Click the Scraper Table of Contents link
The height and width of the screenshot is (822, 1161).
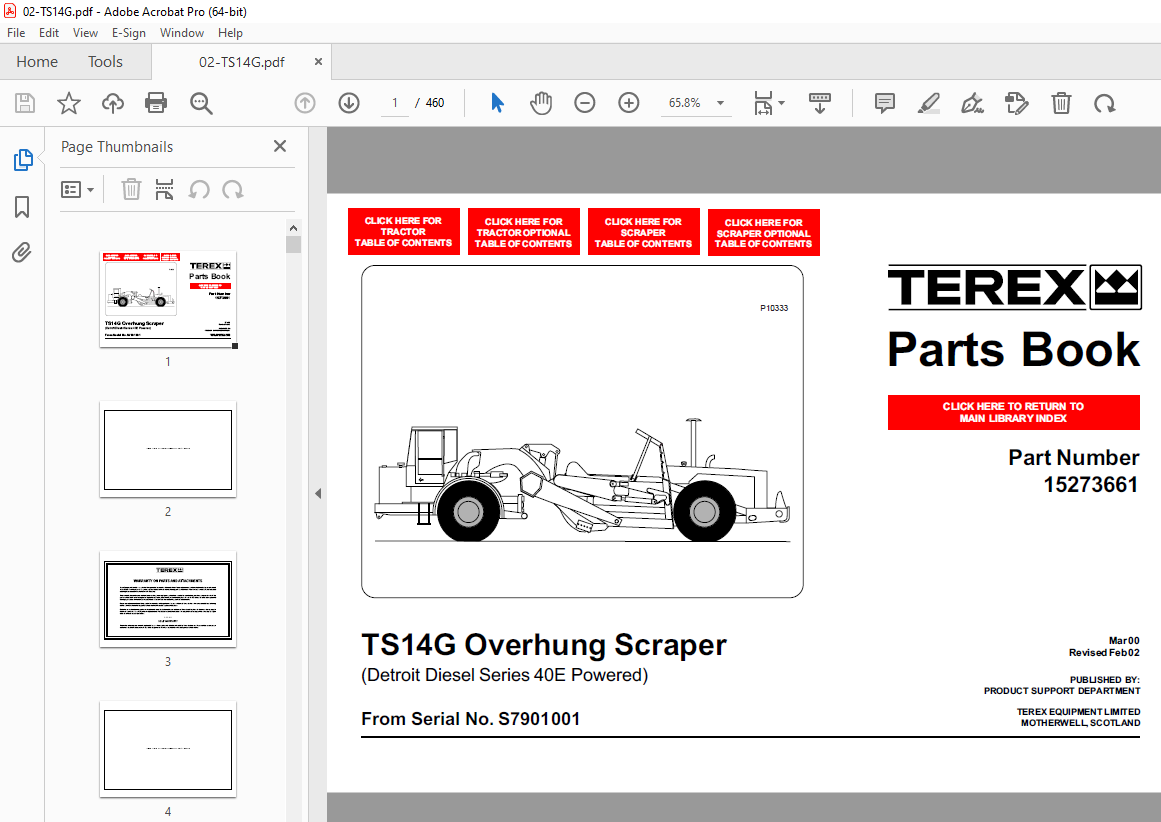[643, 233]
